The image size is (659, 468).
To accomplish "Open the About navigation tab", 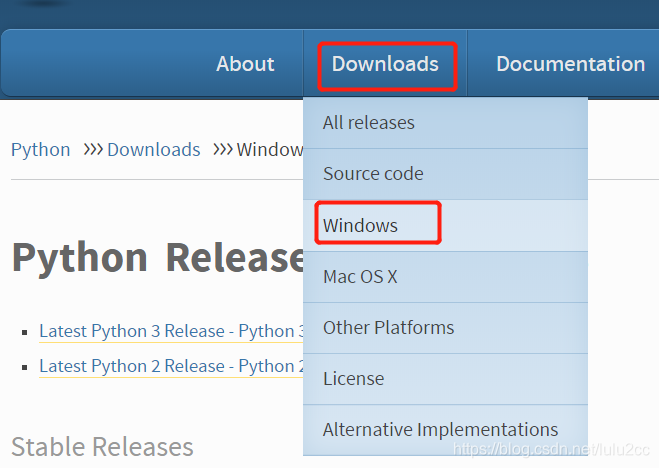I will 245,64.
